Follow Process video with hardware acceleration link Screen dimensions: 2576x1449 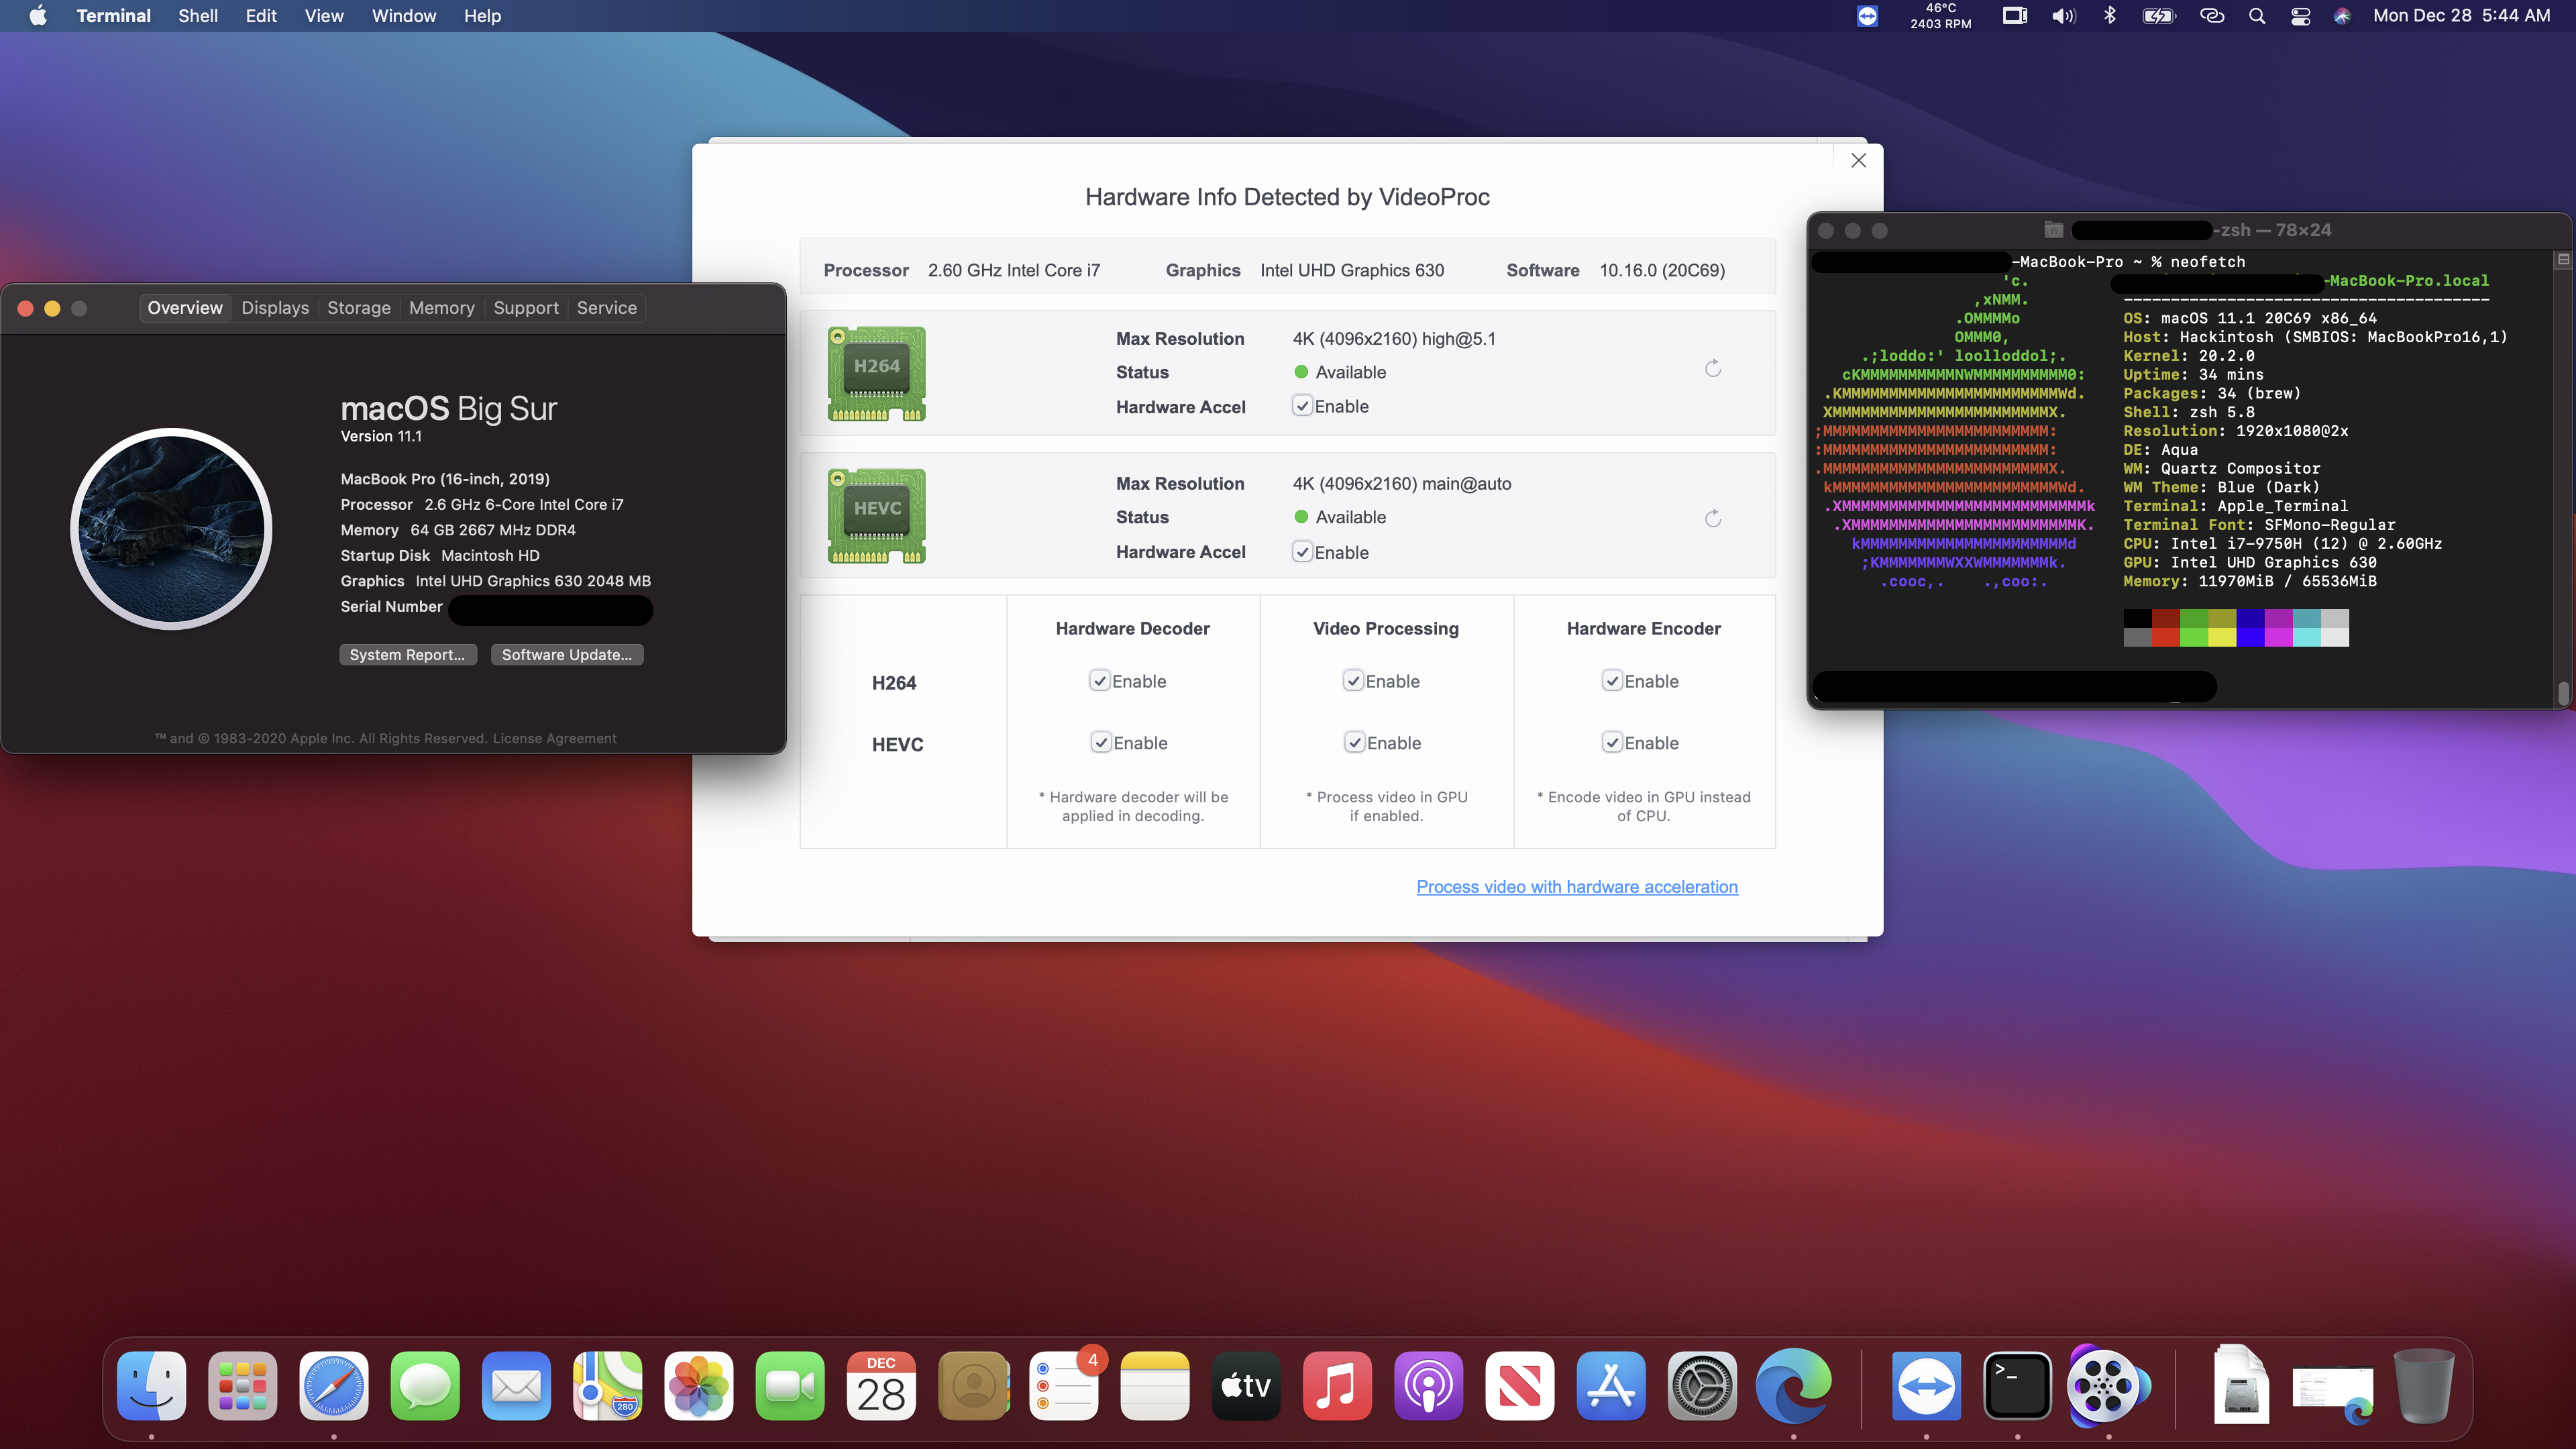(x=1577, y=887)
